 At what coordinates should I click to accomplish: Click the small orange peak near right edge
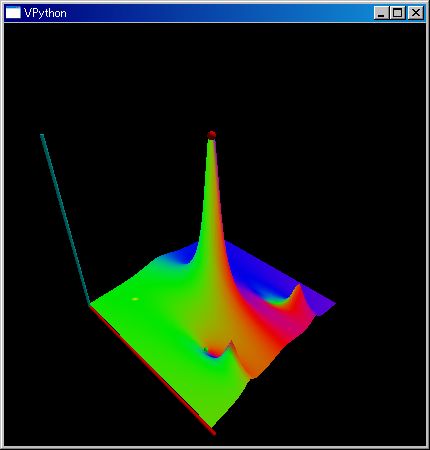(298, 293)
